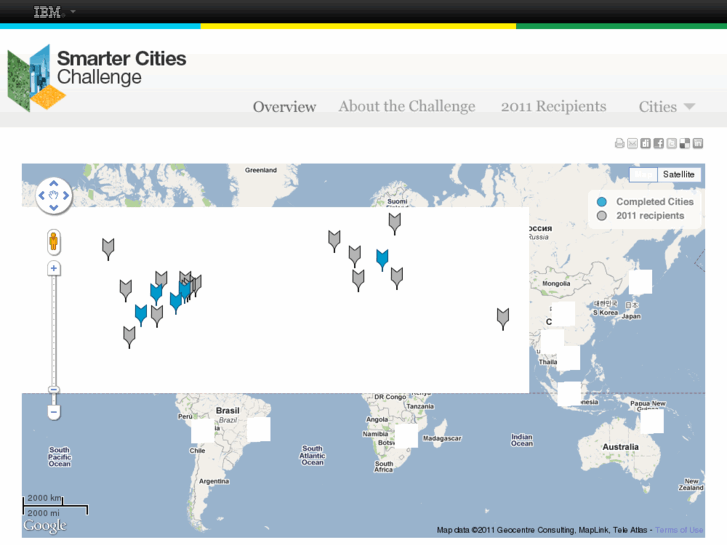727x545 pixels.
Task: Share the page on Facebook
Action: [x=658, y=143]
